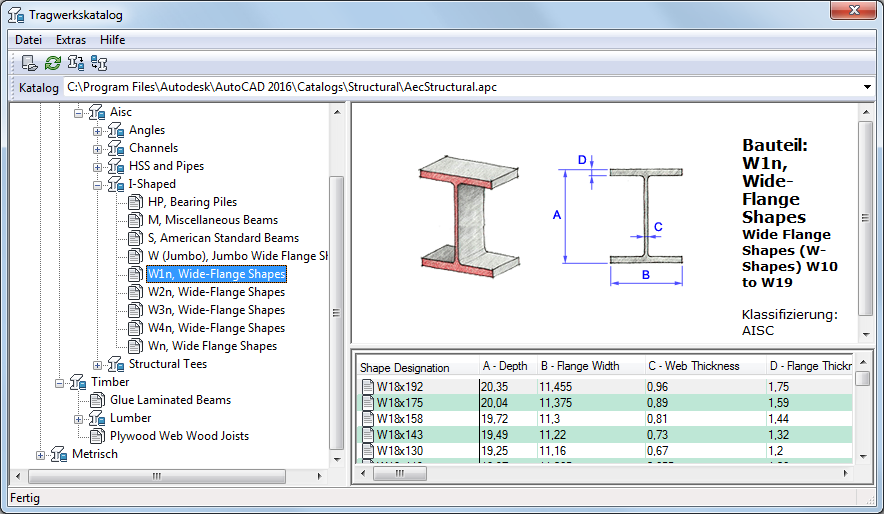Click the third toolbar icon (generate style)
Viewport: 884px width, 514px height.
point(76,63)
